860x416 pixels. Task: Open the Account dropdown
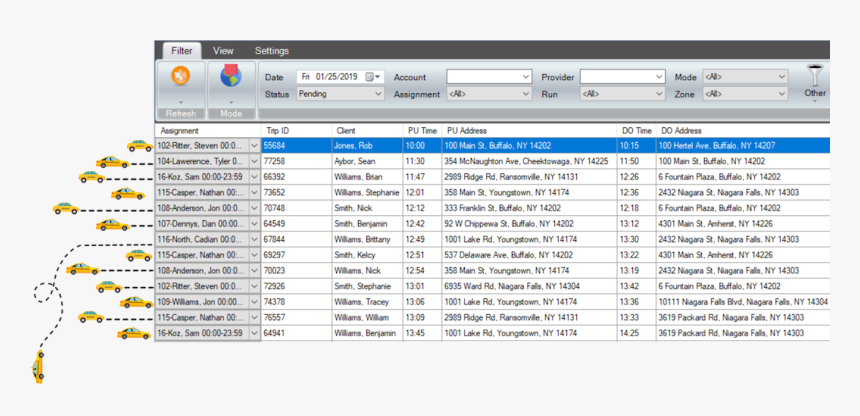point(526,77)
